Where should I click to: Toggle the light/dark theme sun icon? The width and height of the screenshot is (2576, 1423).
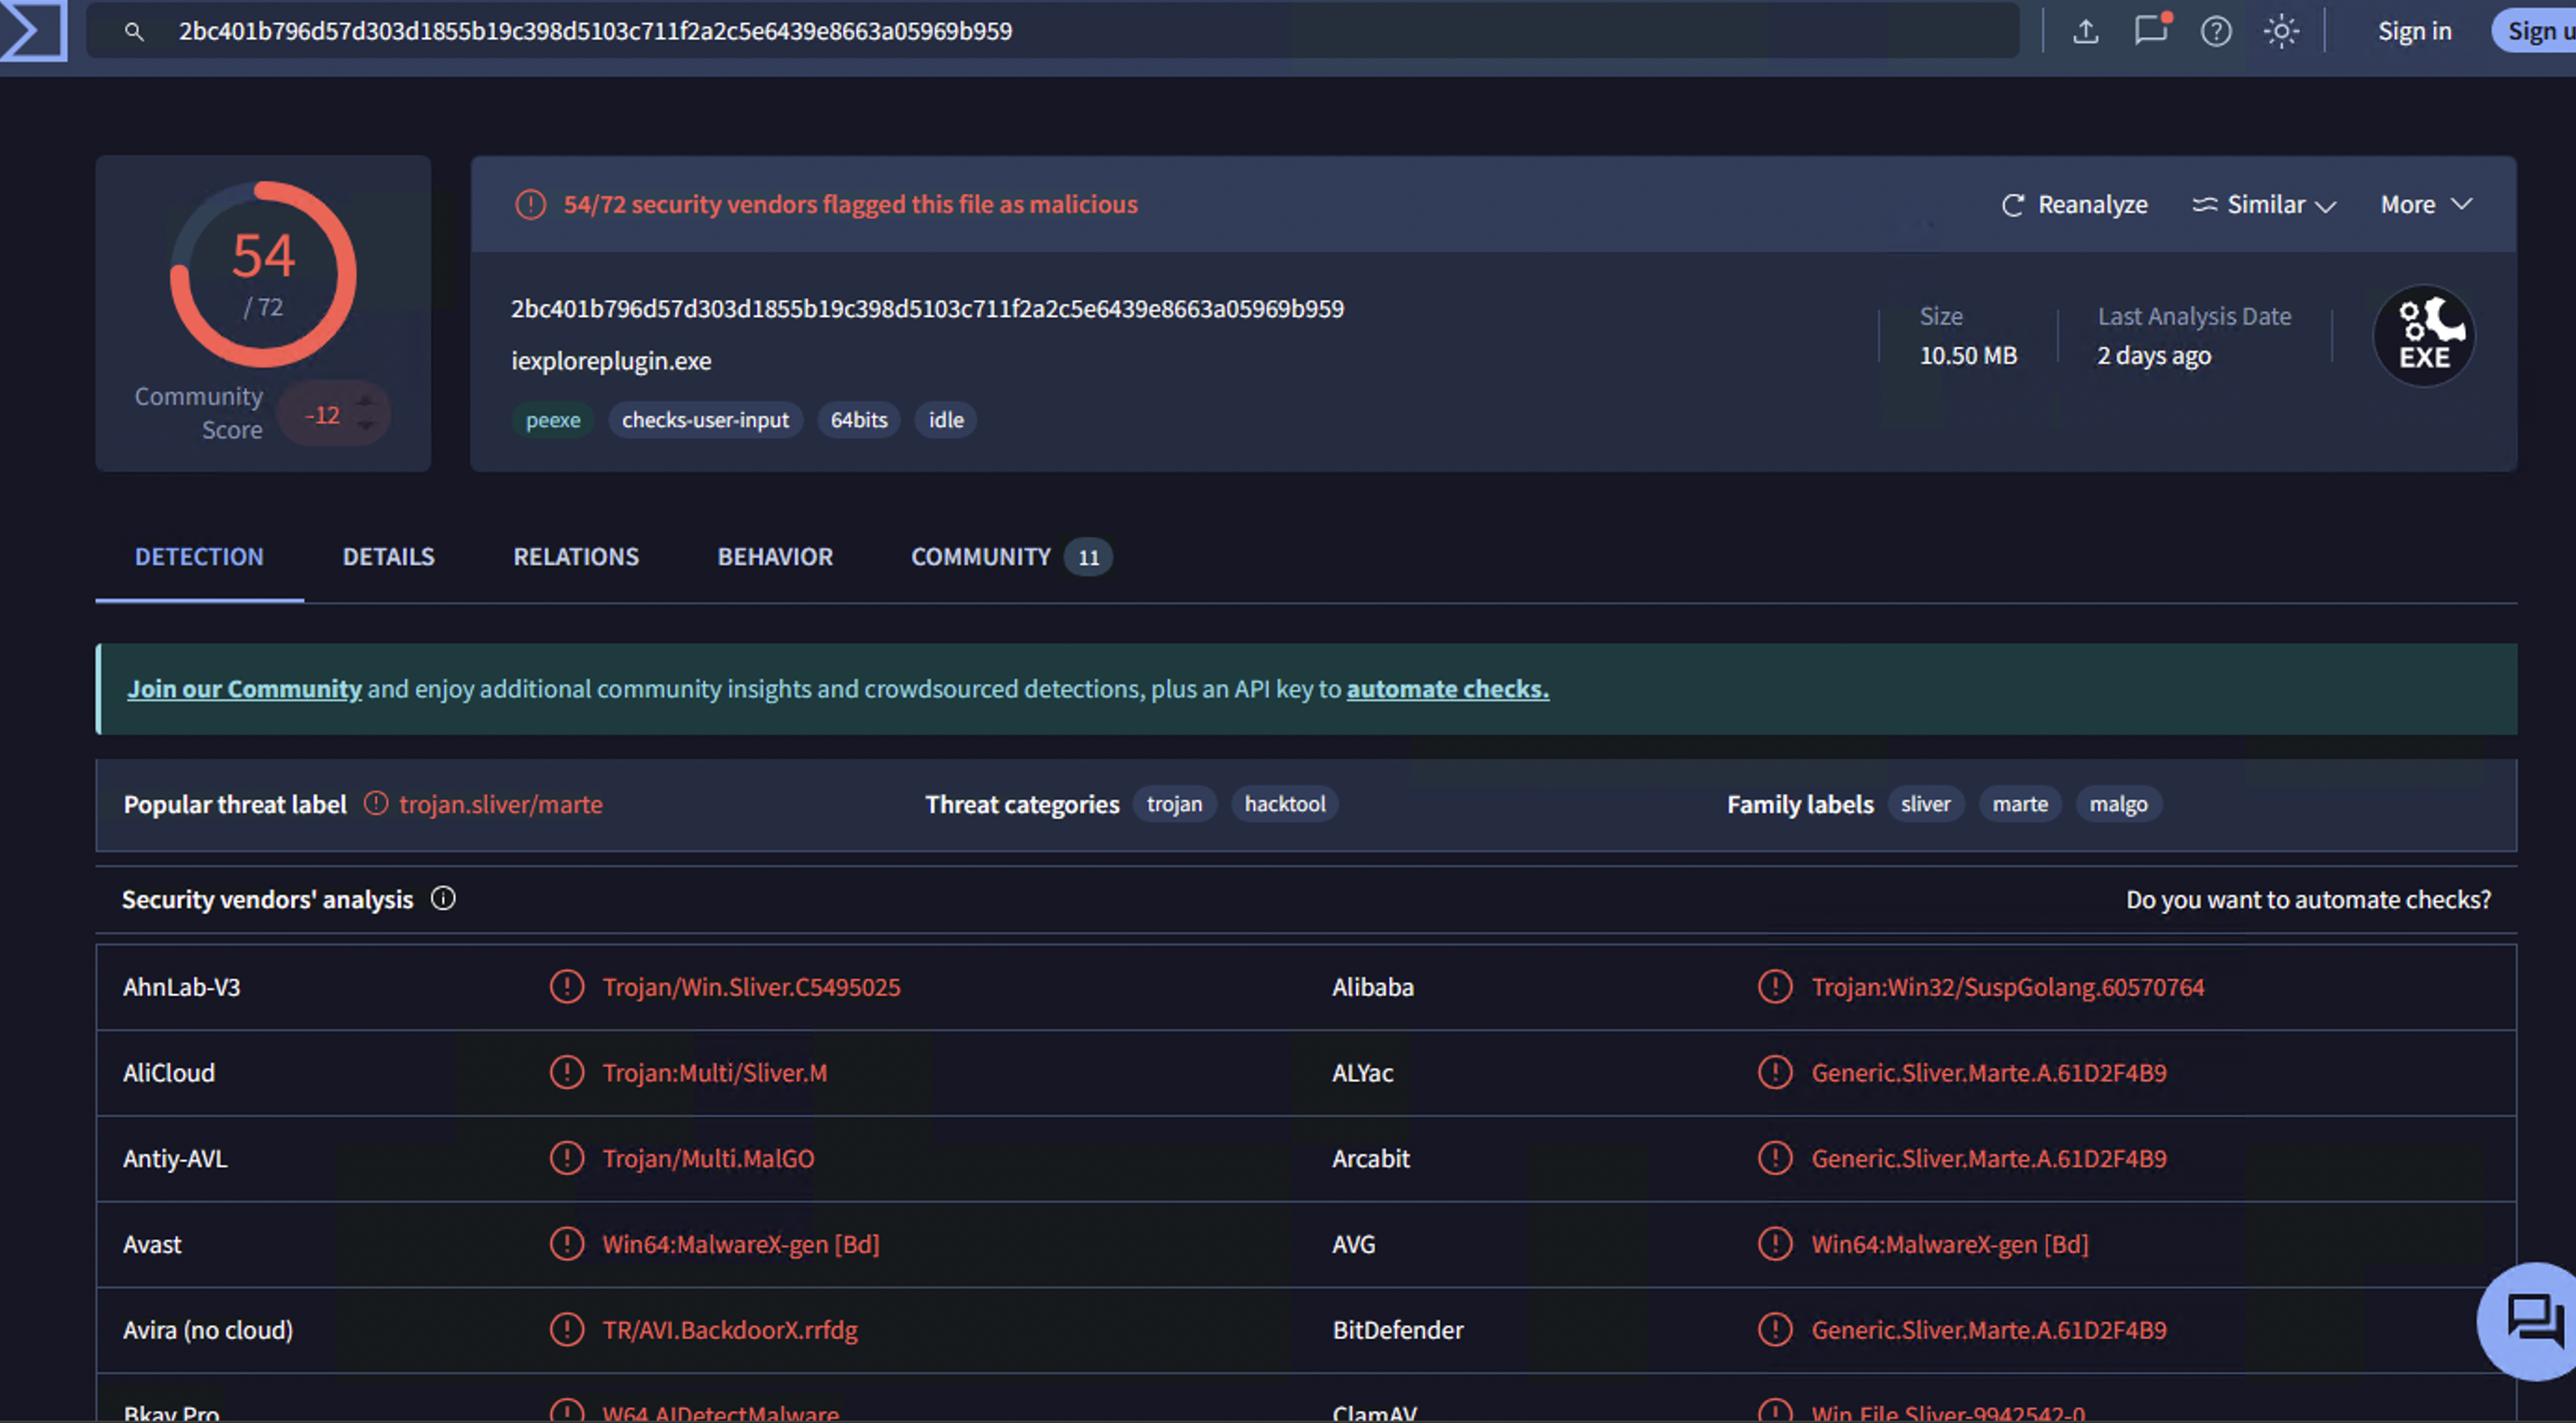pyautogui.click(x=2281, y=31)
